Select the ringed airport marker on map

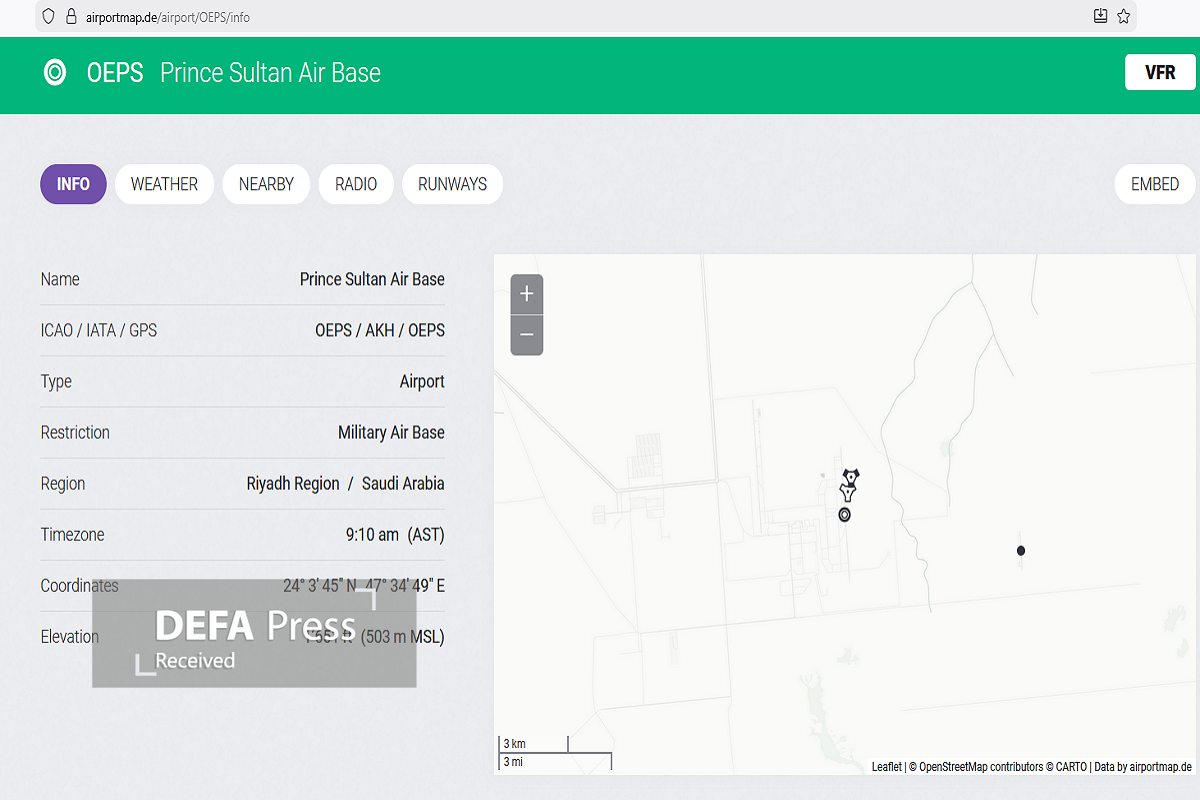pos(845,514)
